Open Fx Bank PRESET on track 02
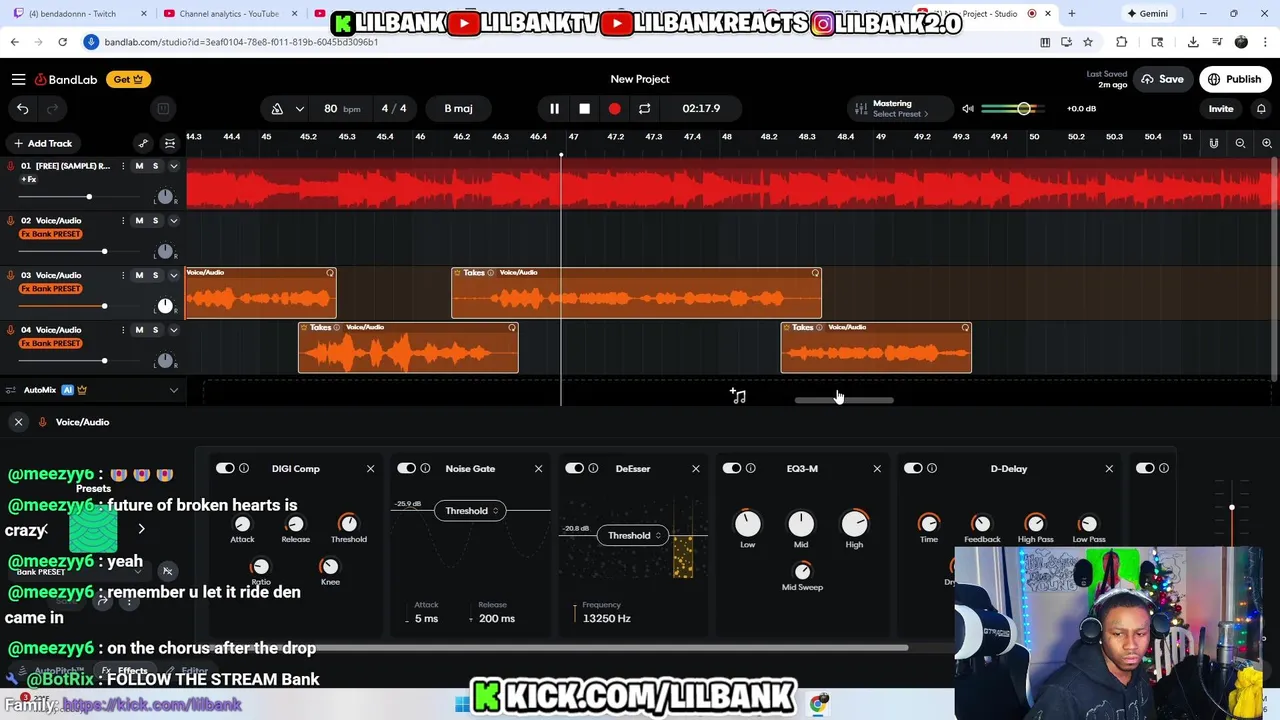 [x=51, y=234]
